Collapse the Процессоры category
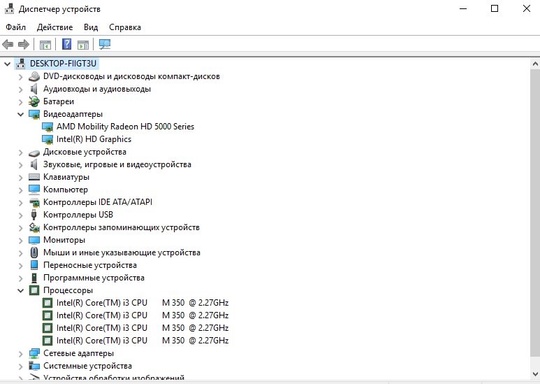This screenshot has width=540, height=384. point(20,291)
